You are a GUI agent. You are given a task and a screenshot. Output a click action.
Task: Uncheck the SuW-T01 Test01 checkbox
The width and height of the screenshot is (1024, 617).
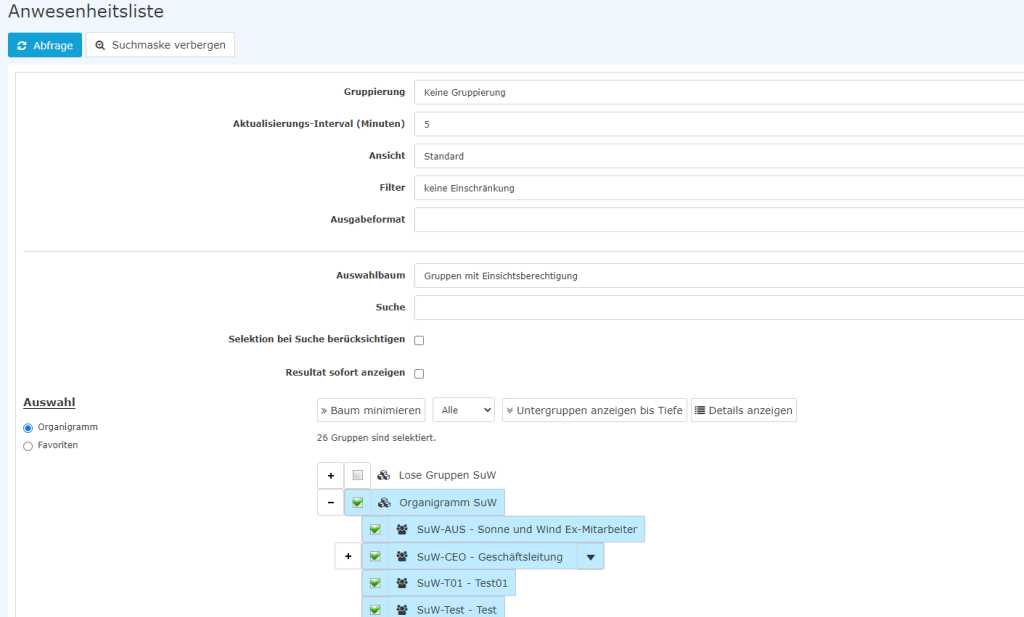pos(375,583)
